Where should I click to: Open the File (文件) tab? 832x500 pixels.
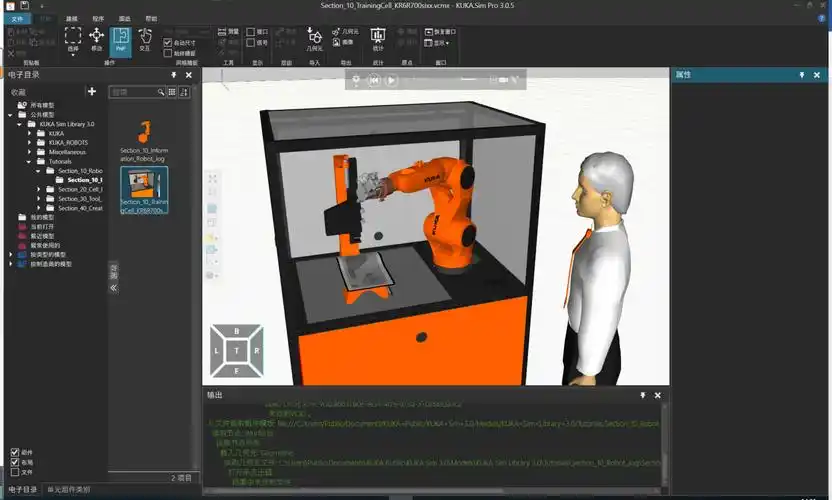click(x=17, y=18)
